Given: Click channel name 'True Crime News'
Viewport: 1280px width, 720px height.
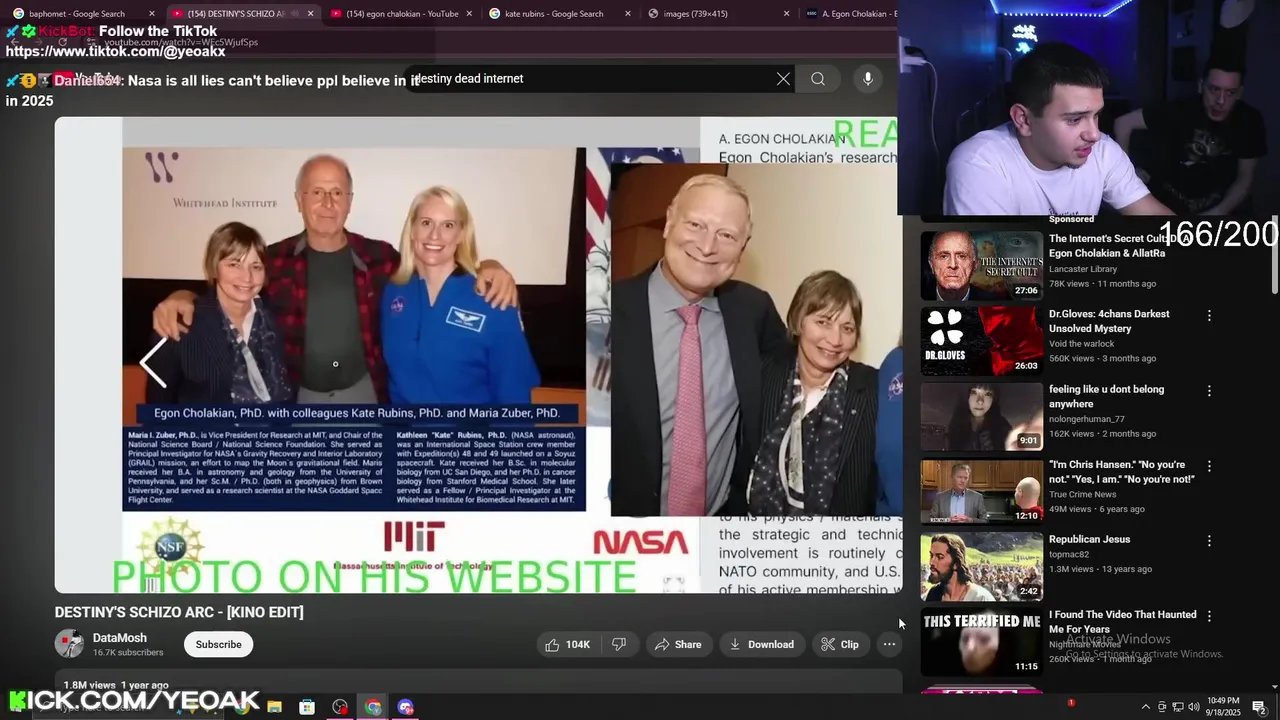Looking at the screenshot, I should coord(1082,494).
